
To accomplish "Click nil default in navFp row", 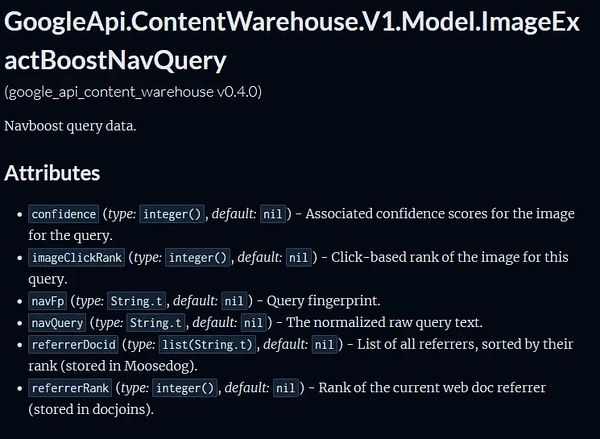I will tap(234, 301).
